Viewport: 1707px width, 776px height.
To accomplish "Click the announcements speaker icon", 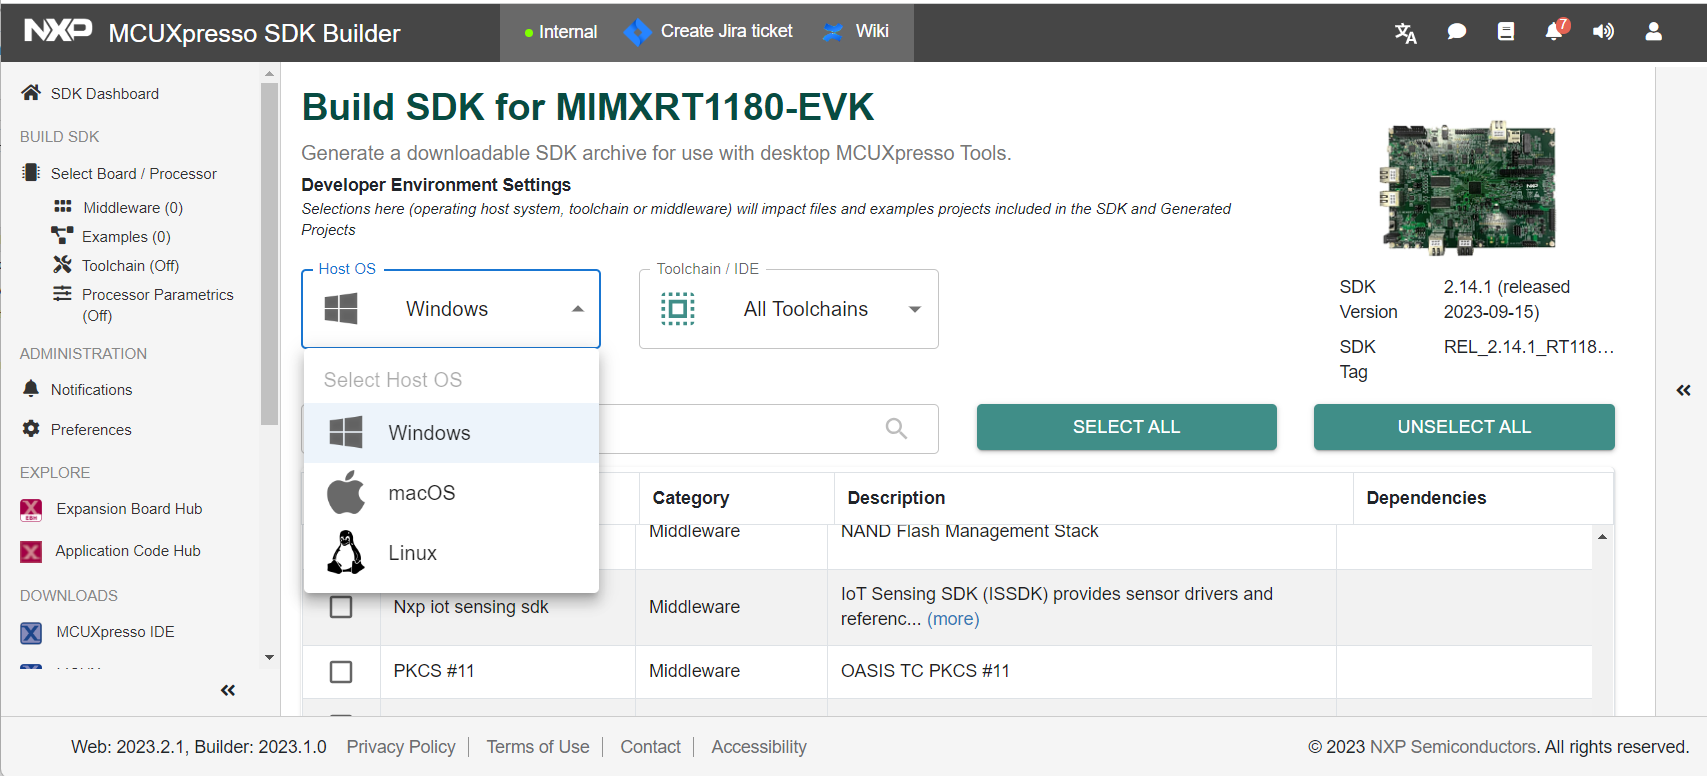I will [x=1604, y=32].
